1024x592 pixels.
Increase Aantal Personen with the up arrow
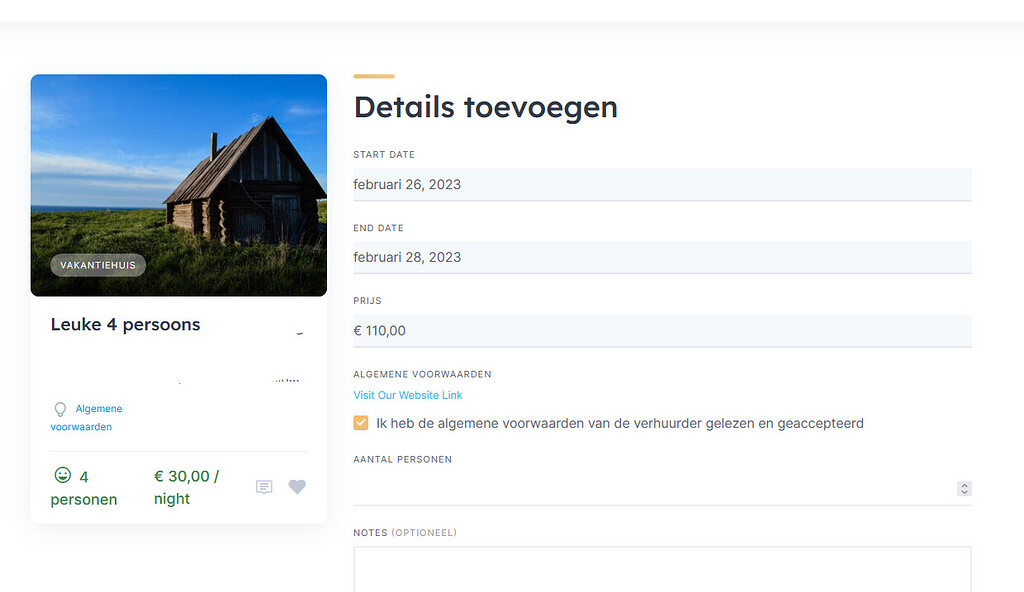tap(964, 485)
